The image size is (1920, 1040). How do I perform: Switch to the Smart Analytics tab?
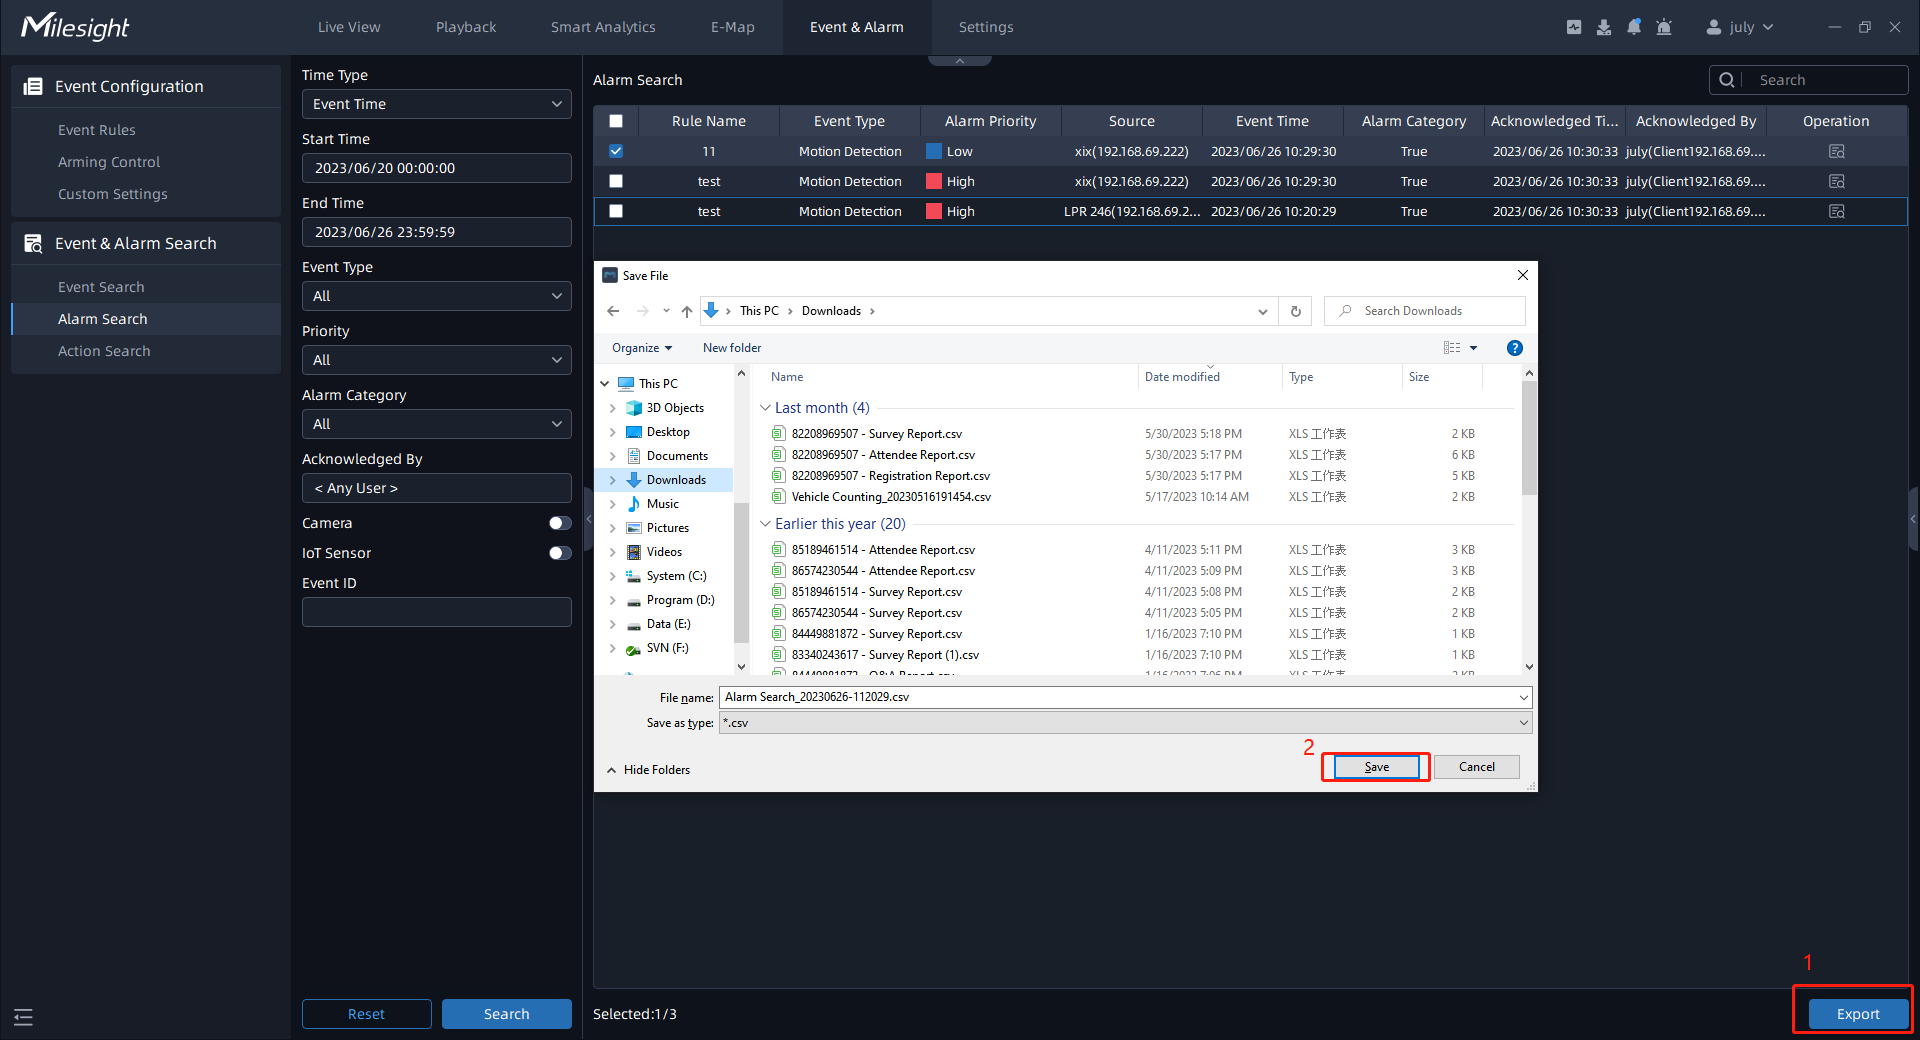(603, 27)
